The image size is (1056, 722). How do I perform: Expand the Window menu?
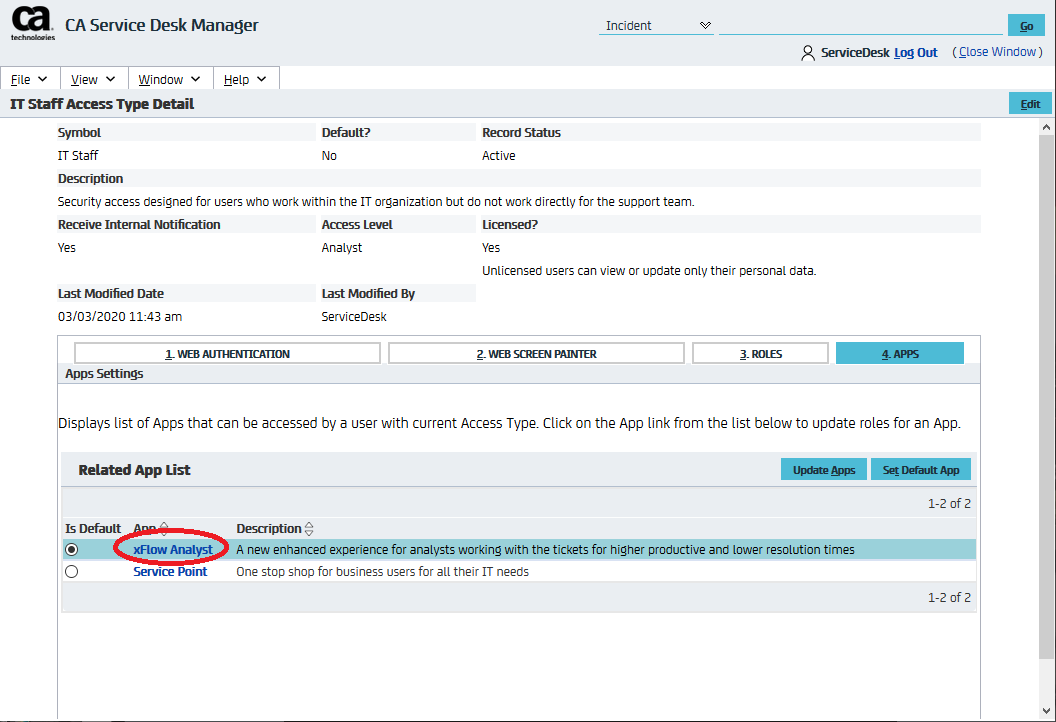(x=169, y=80)
